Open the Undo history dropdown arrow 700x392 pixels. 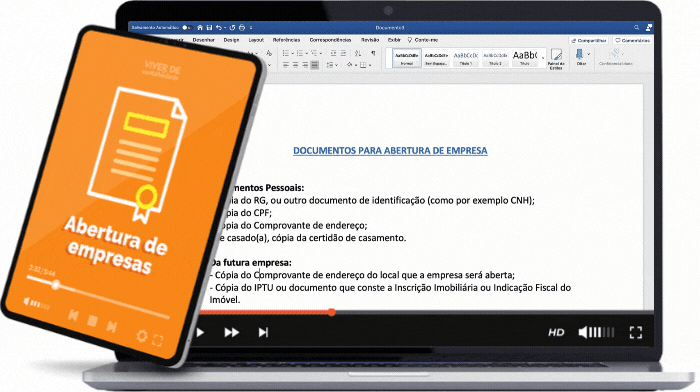coord(225,28)
